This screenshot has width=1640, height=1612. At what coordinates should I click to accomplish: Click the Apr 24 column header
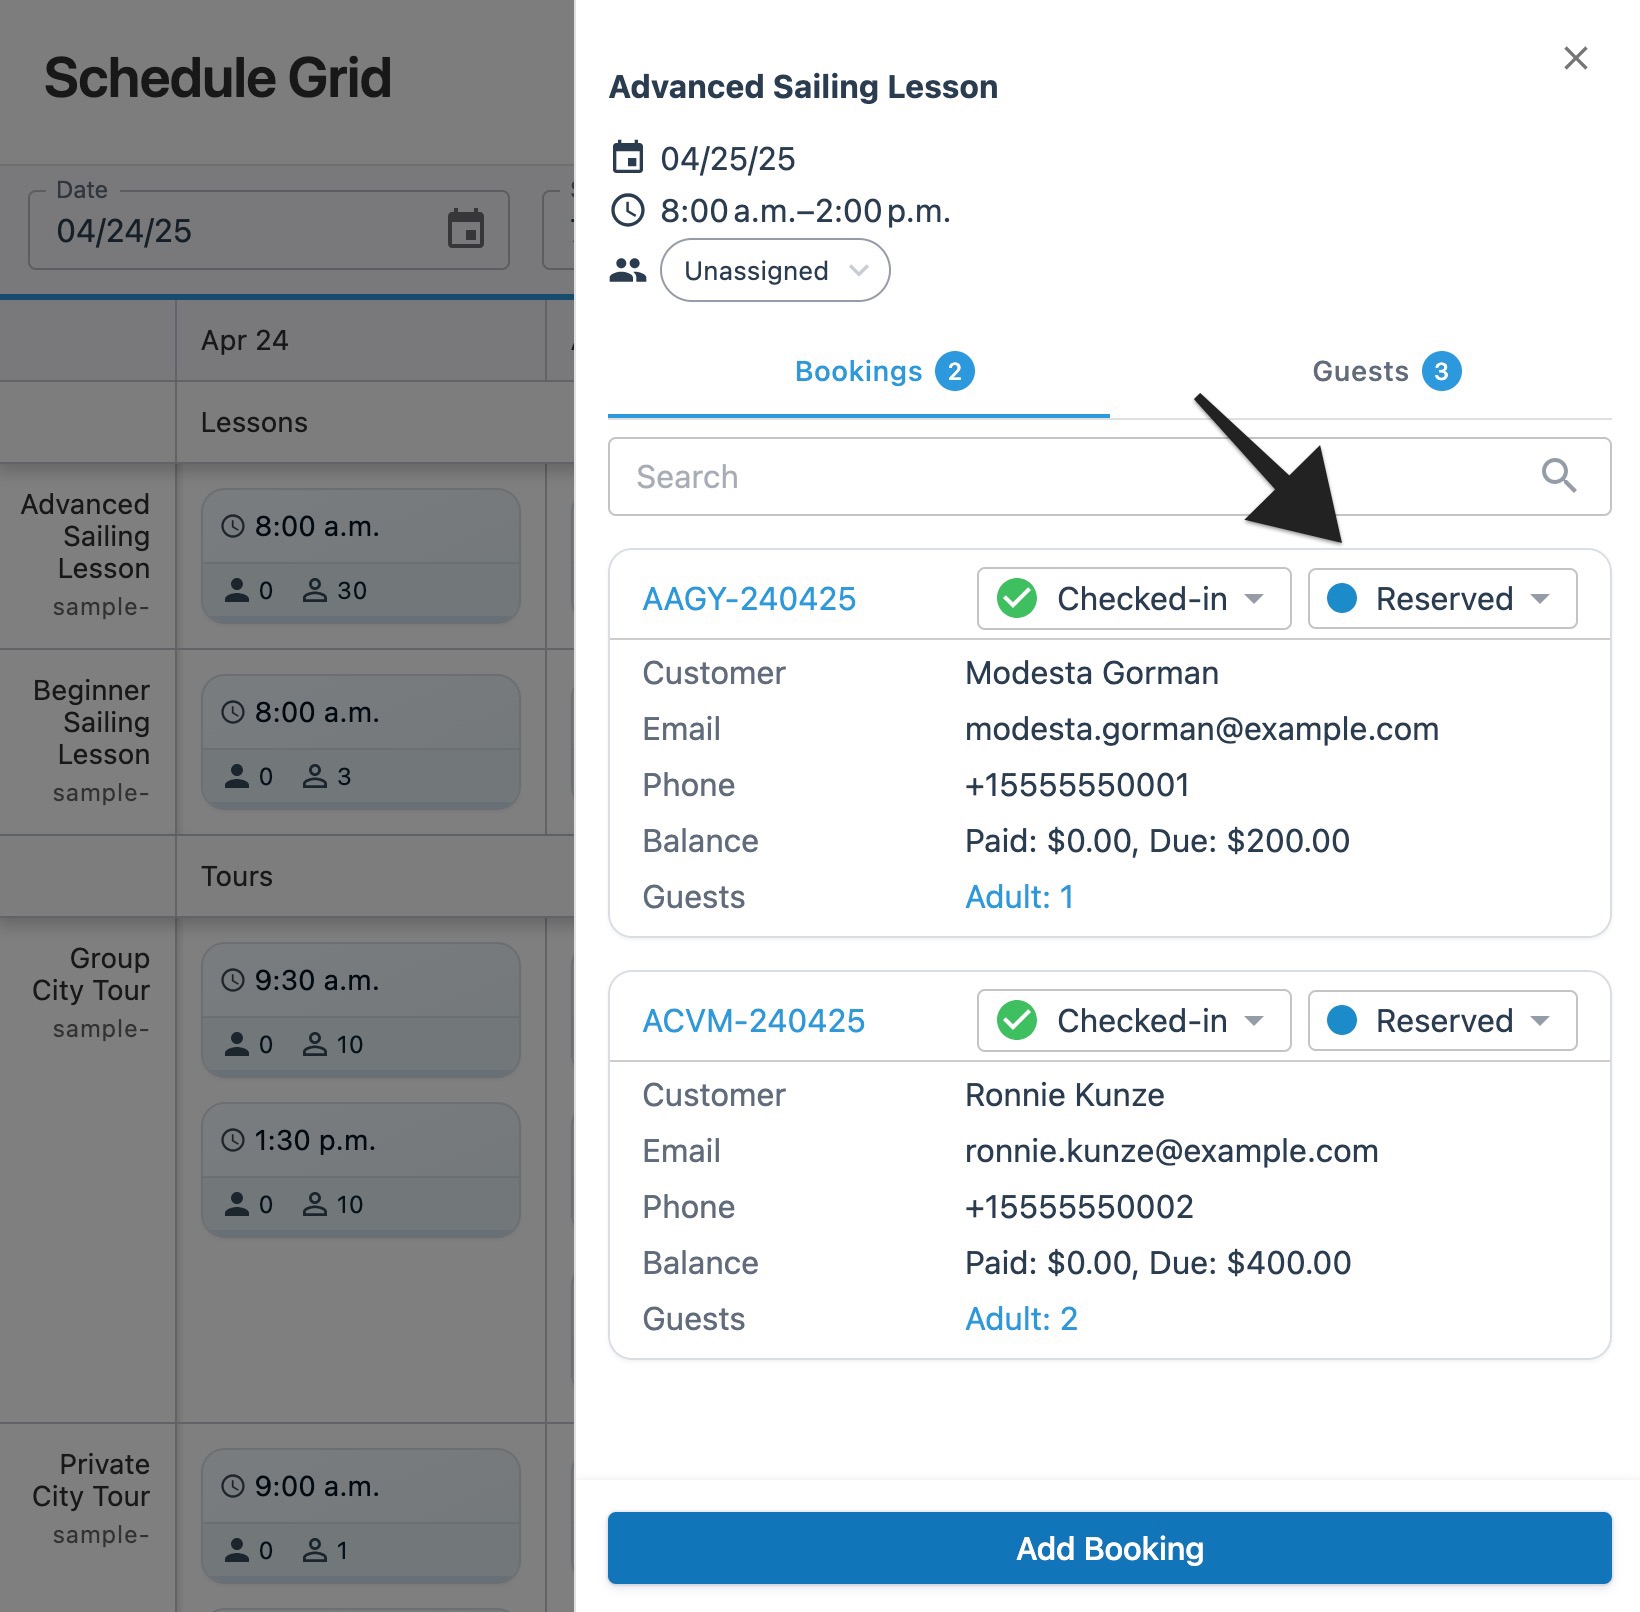[x=245, y=340]
